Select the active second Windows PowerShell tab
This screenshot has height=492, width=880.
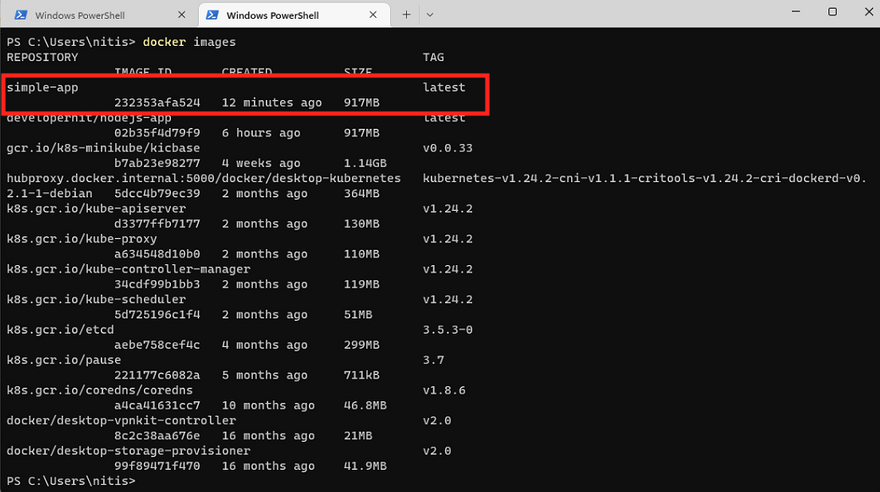point(281,15)
